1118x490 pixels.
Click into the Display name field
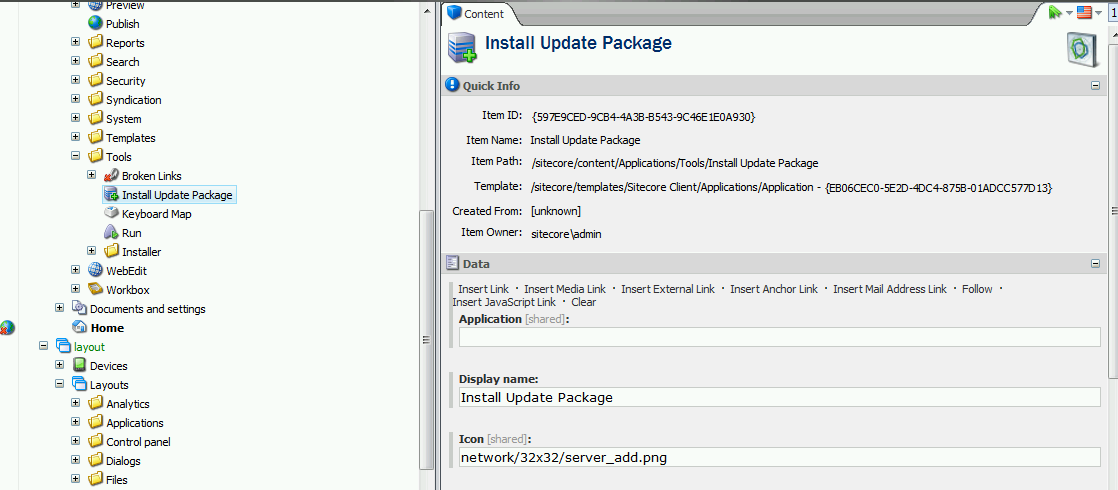pyautogui.click(x=779, y=397)
